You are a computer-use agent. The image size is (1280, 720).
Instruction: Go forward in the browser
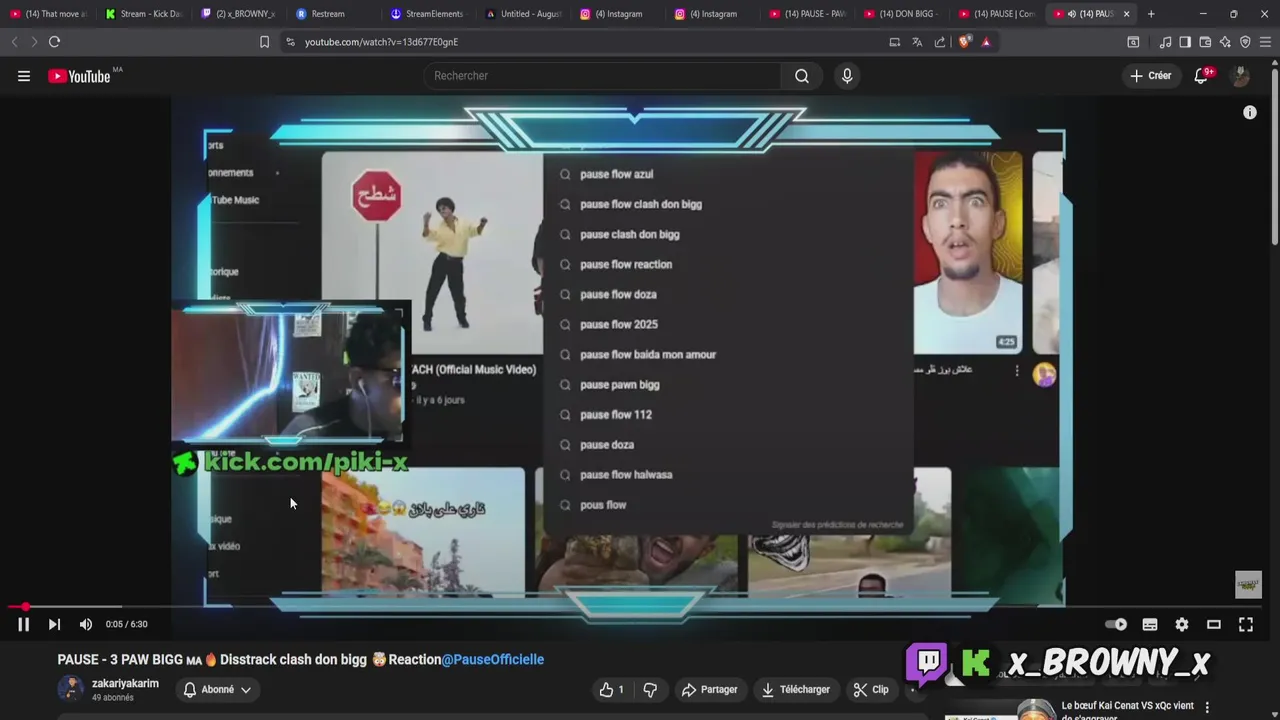click(x=33, y=42)
